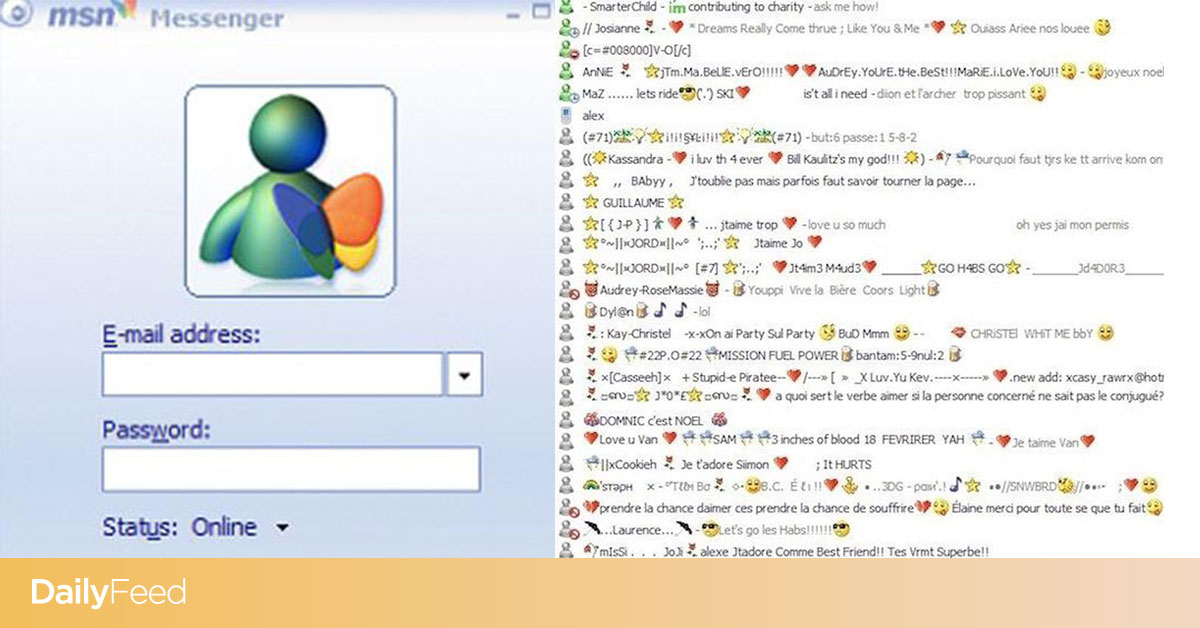This screenshot has height=628, width=1200.
Task: Click the 'Let's go les Habs' message
Action: click(774, 530)
